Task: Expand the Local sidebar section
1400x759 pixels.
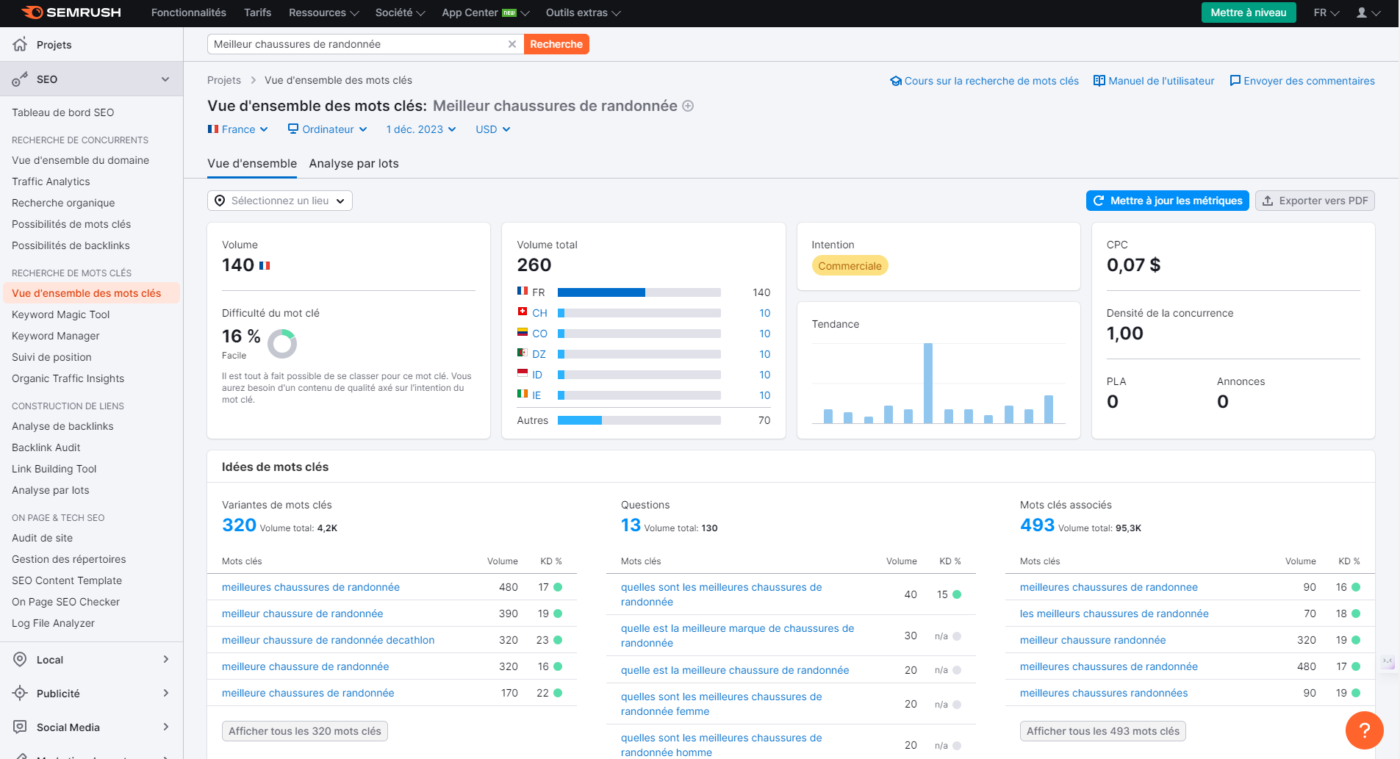Action: pos(166,659)
